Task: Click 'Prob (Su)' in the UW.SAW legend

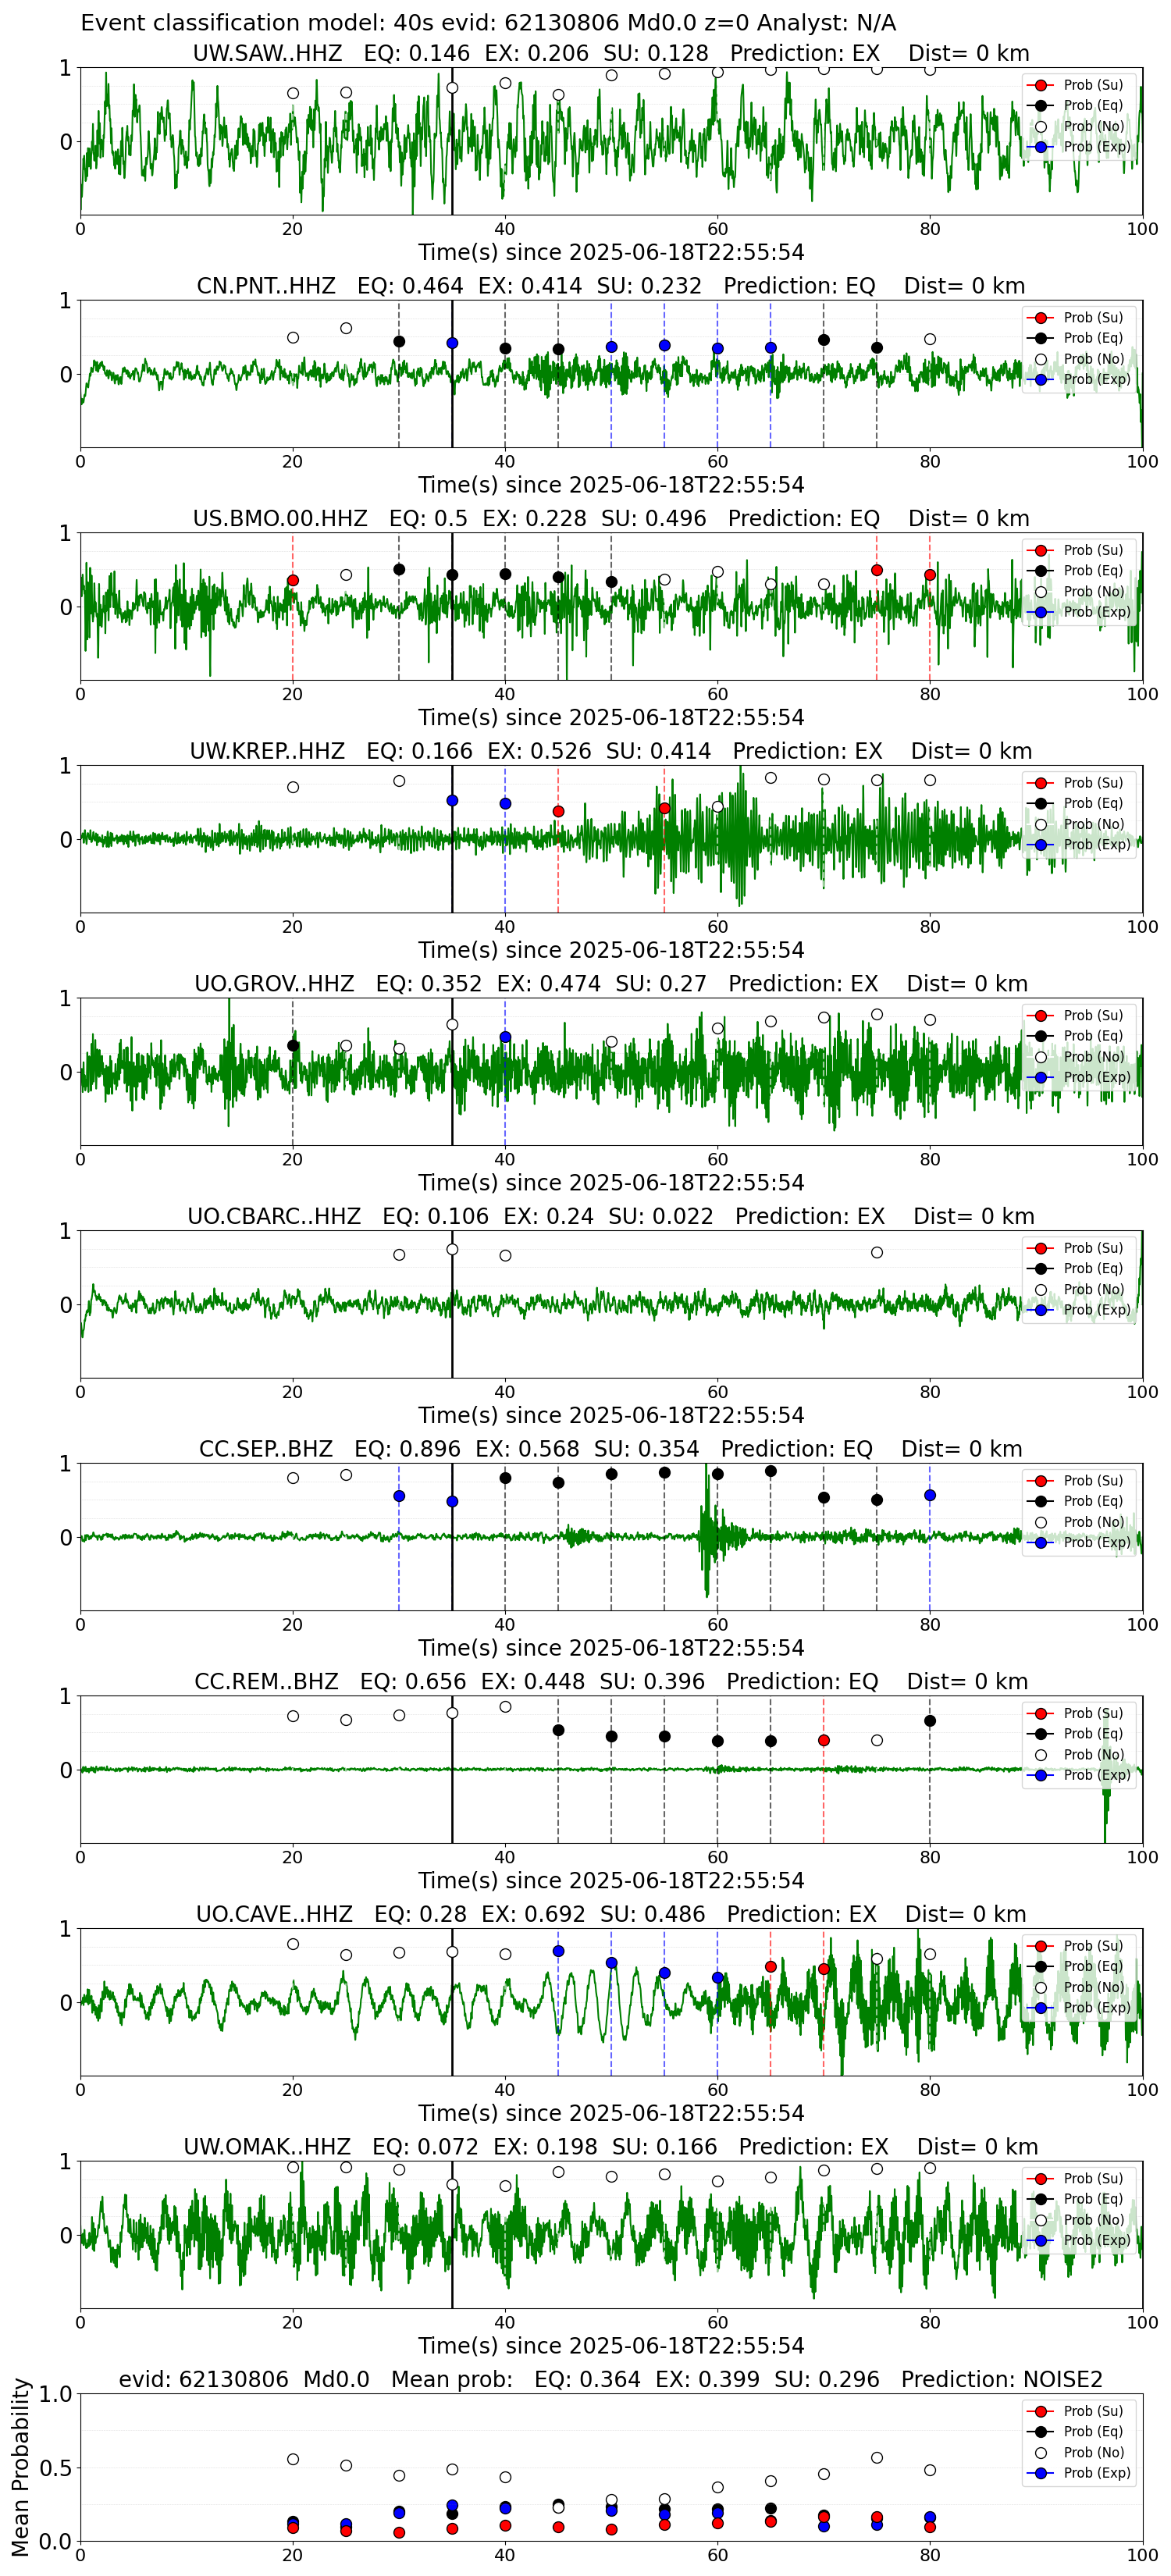Action: click(1093, 85)
